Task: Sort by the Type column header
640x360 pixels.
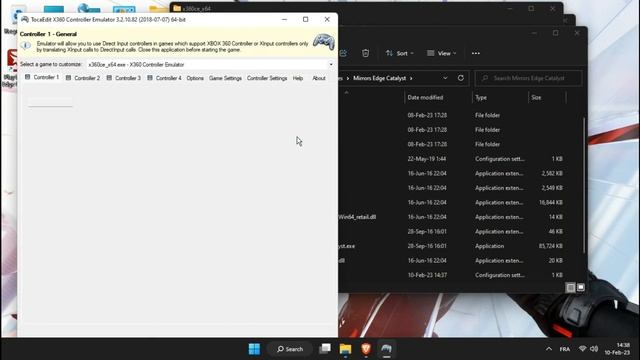Action: (x=500, y=98)
